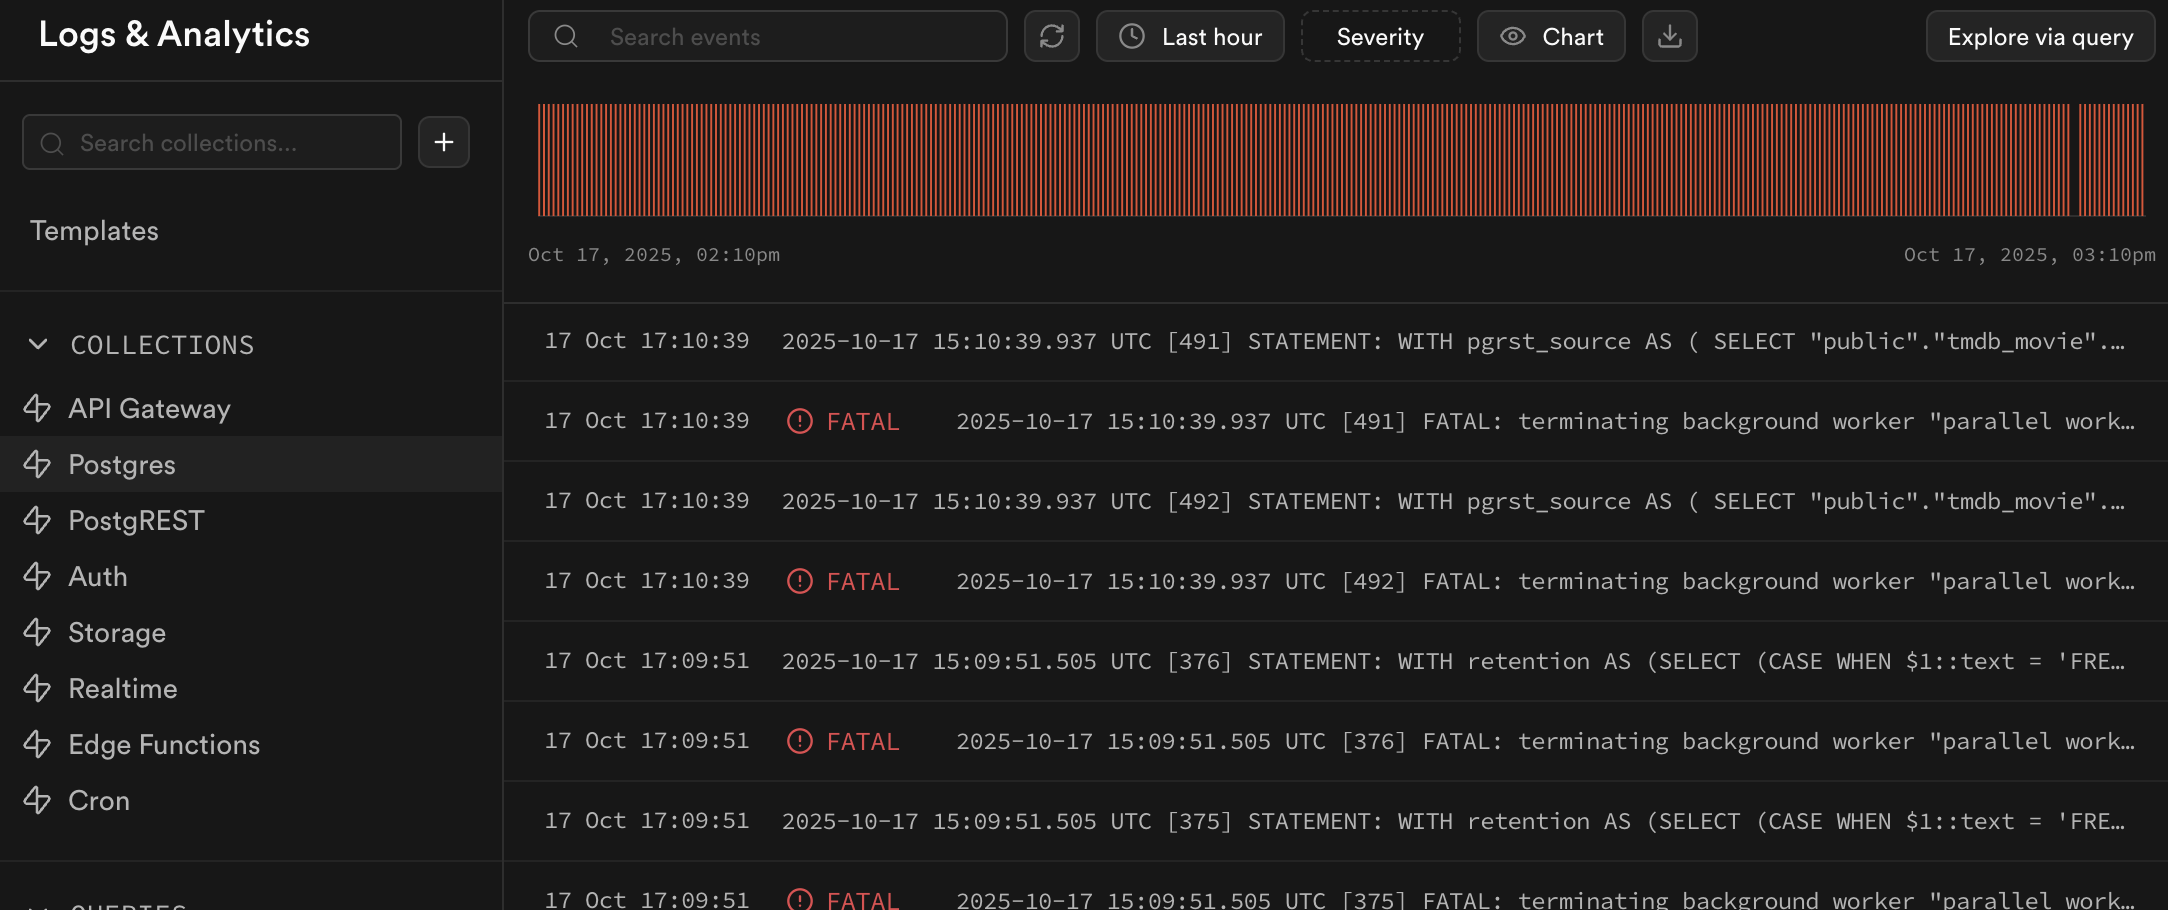Select the Postgres logs collection

[251, 464]
